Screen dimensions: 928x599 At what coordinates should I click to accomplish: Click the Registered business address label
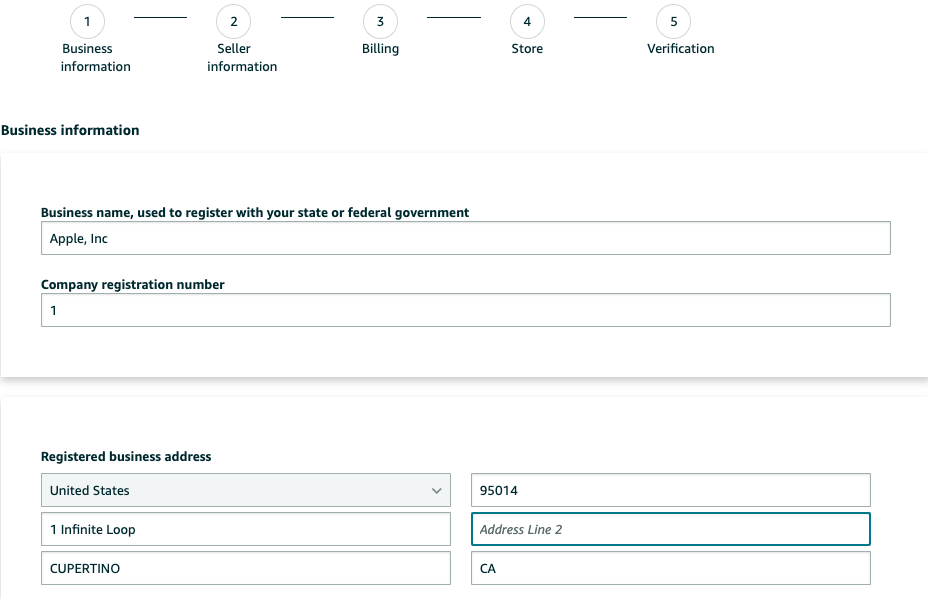click(126, 456)
